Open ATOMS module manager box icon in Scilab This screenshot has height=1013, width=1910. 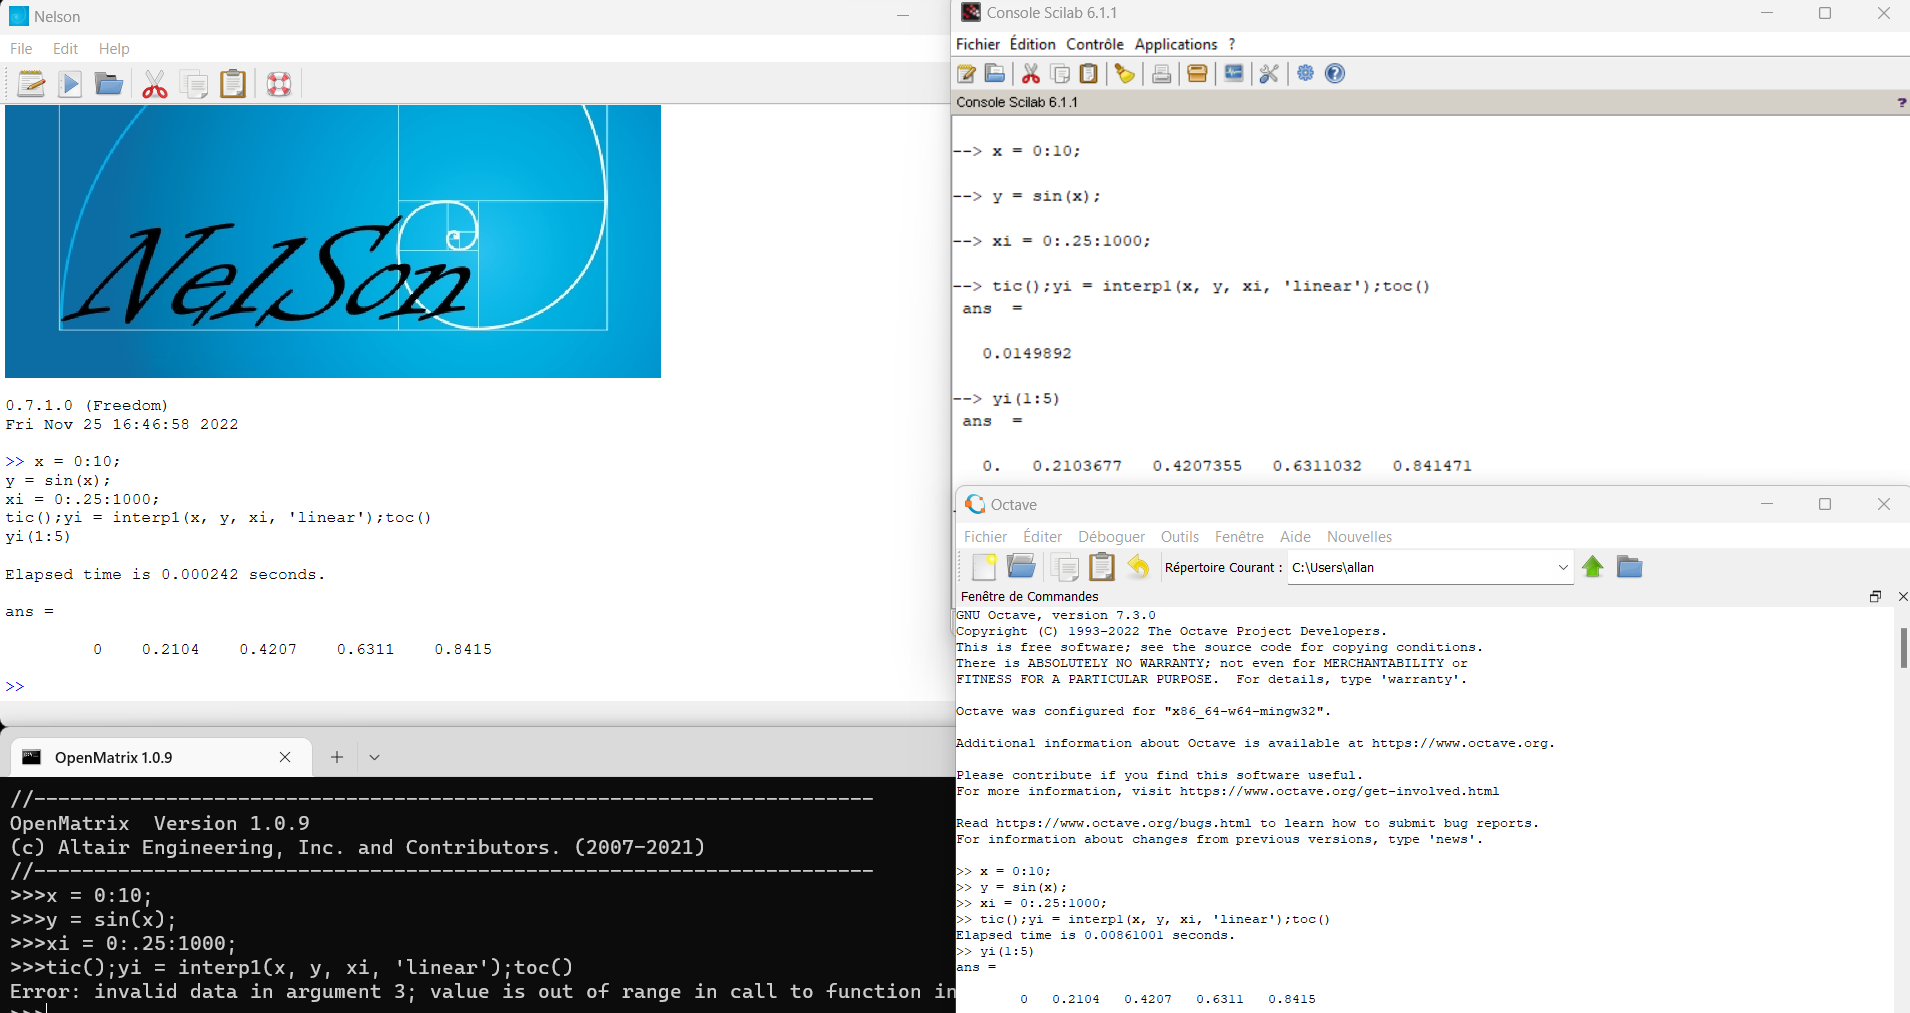point(1197,73)
